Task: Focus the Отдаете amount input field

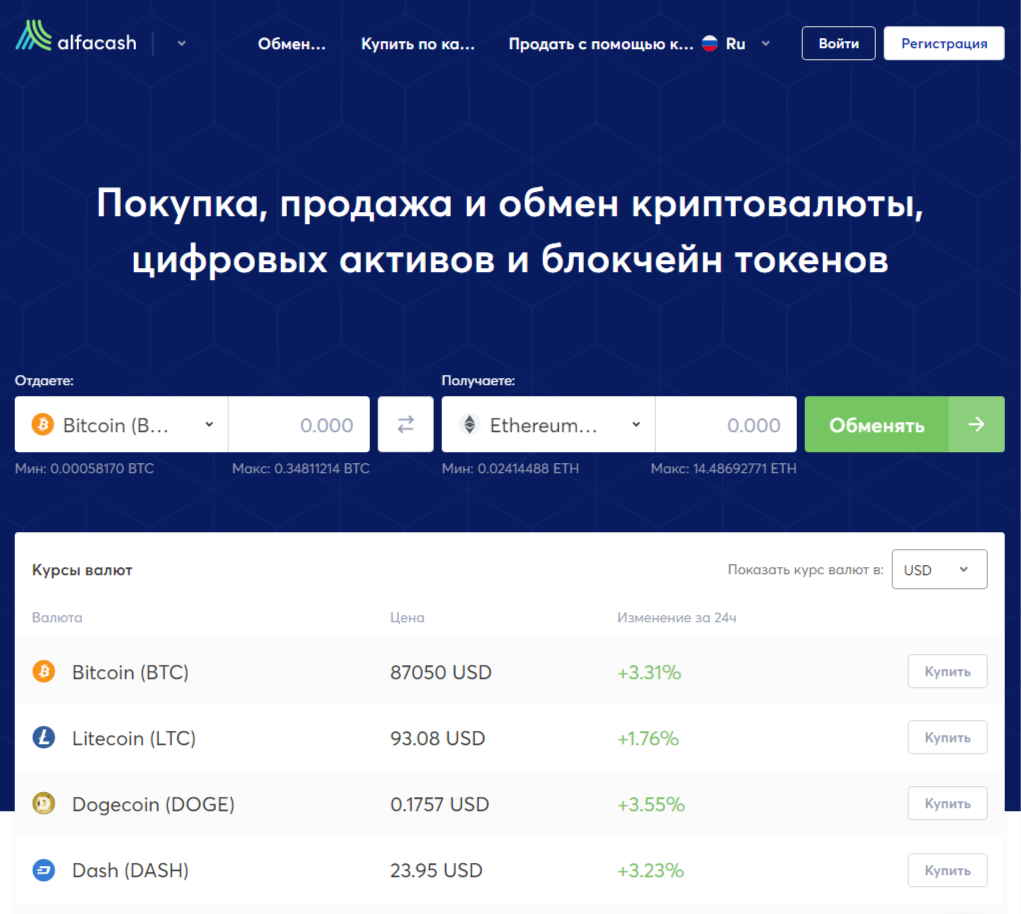Action: tap(299, 424)
